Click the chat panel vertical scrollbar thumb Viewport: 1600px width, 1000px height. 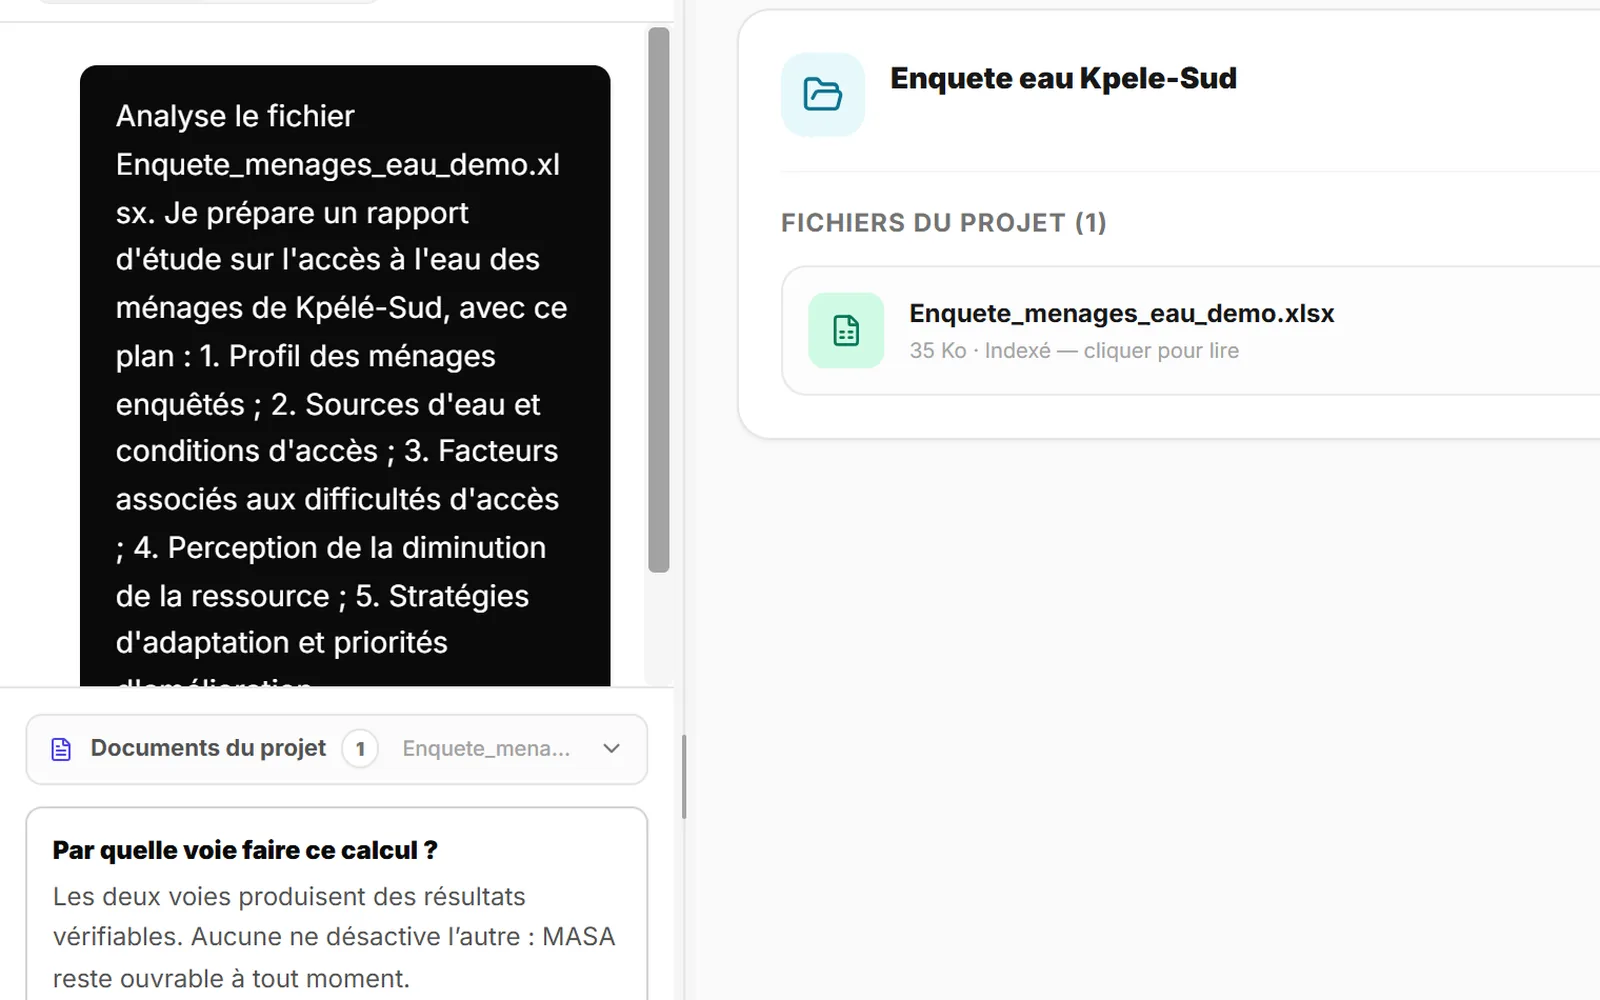pos(658,300)
